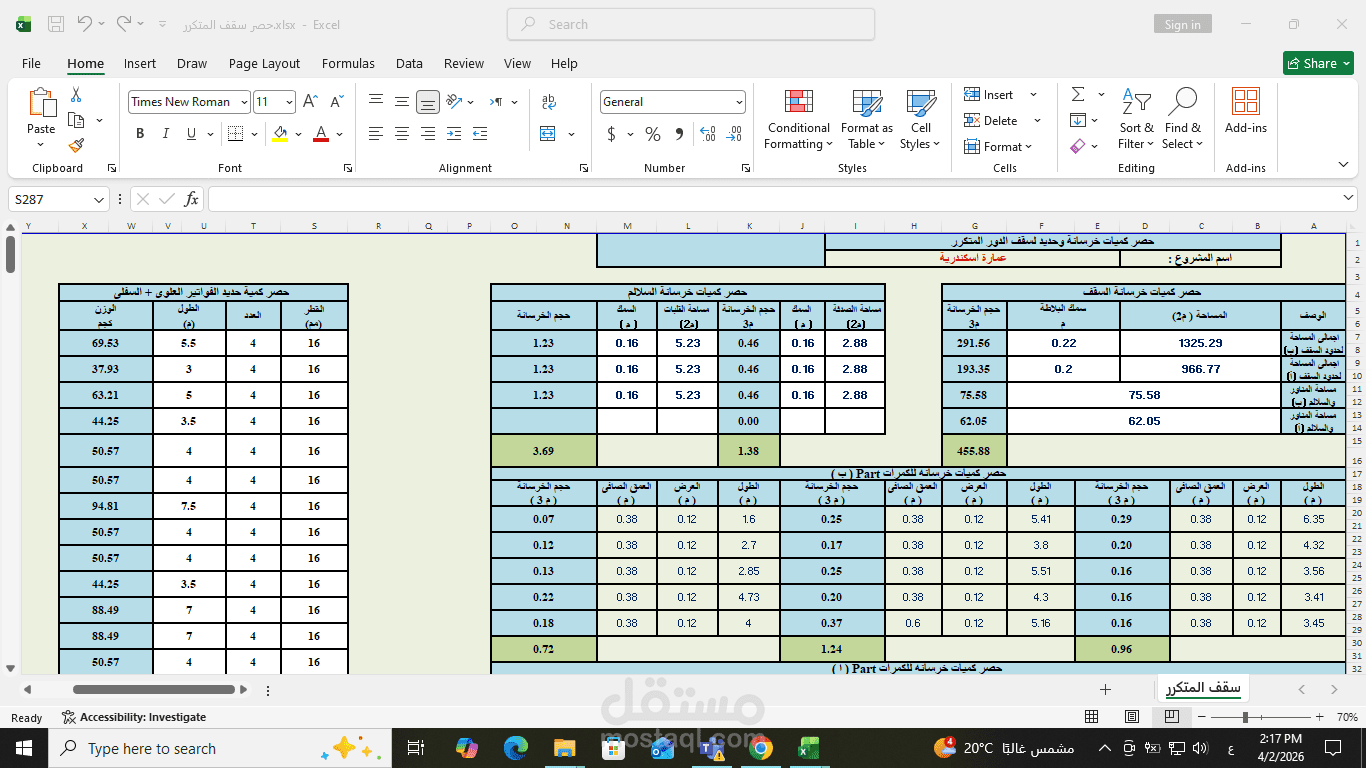The image size is (1366, 768).
Task: Click the AutoSum sigma icon
Action: pyautogui.click(x=1078, y=94)
